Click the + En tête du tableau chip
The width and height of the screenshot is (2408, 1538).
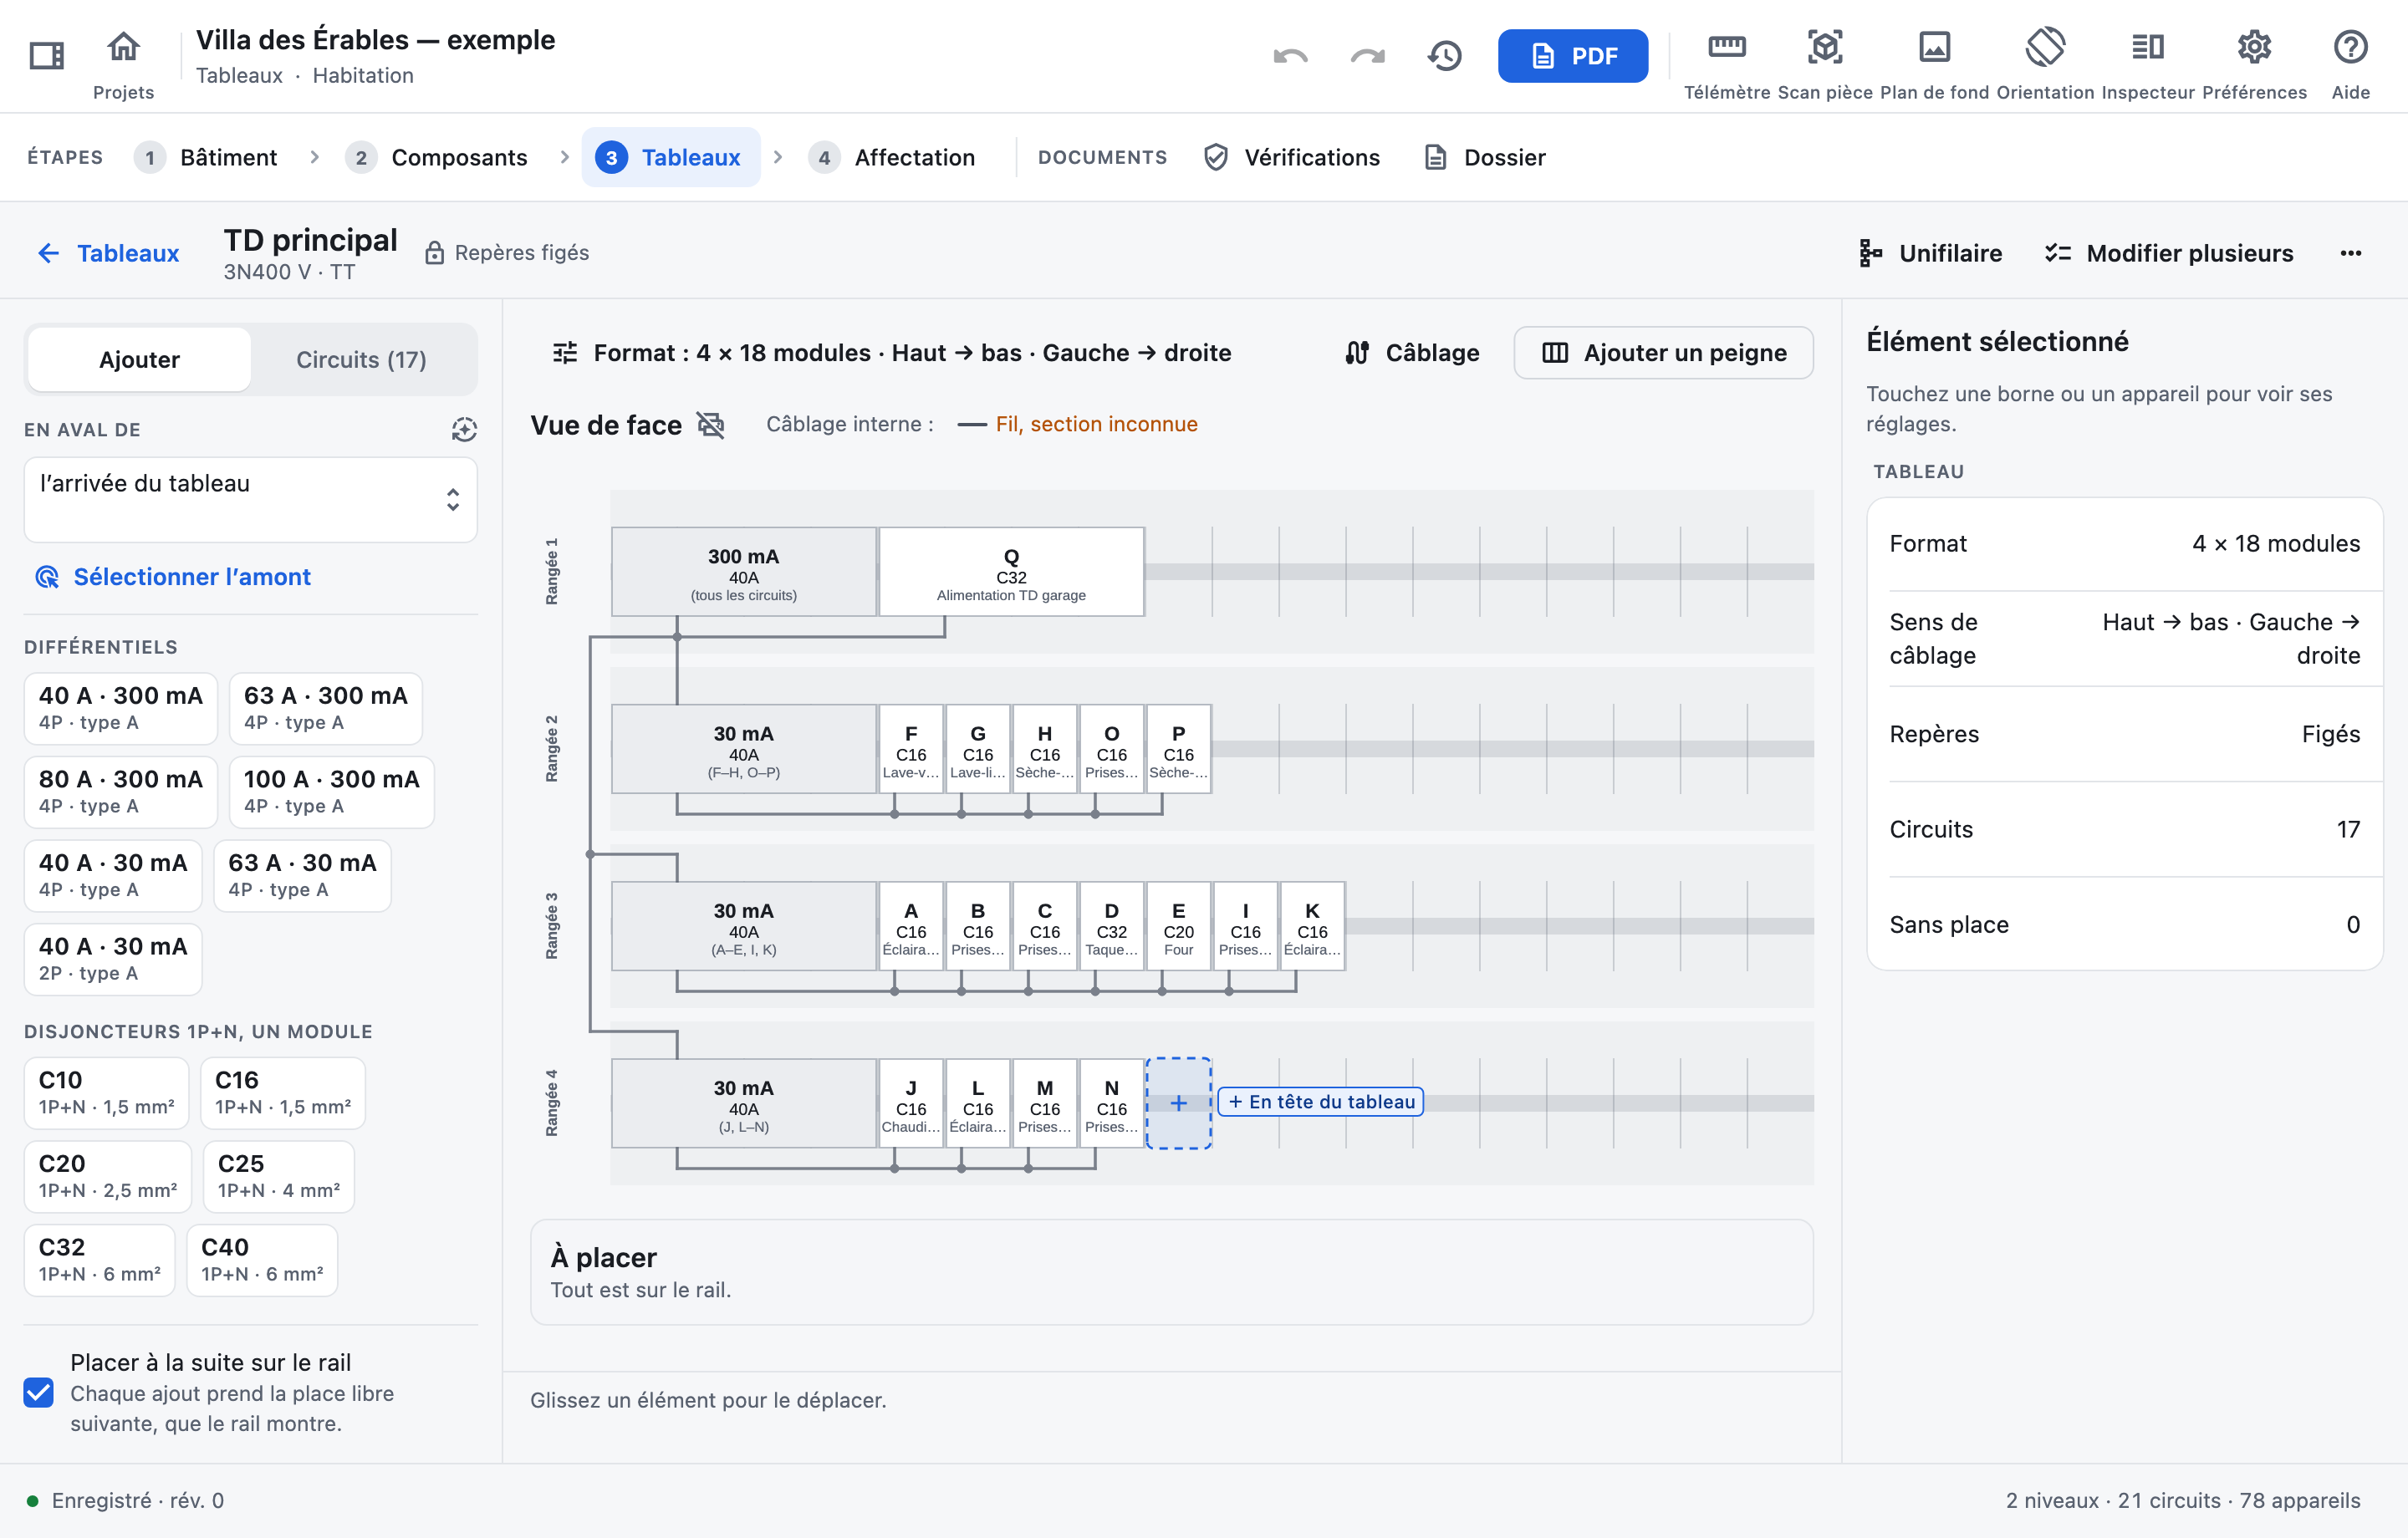(1320, 1101)
